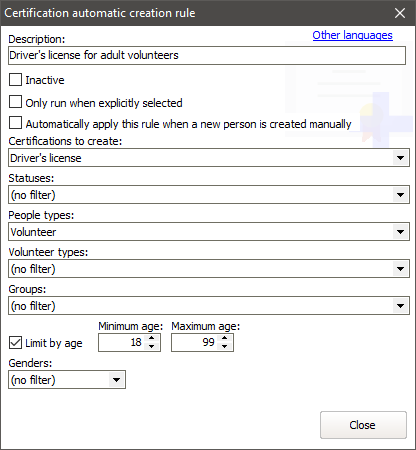Increase the Minimum age value
This screenshot has height=450, width=416.
coord(152,338)
